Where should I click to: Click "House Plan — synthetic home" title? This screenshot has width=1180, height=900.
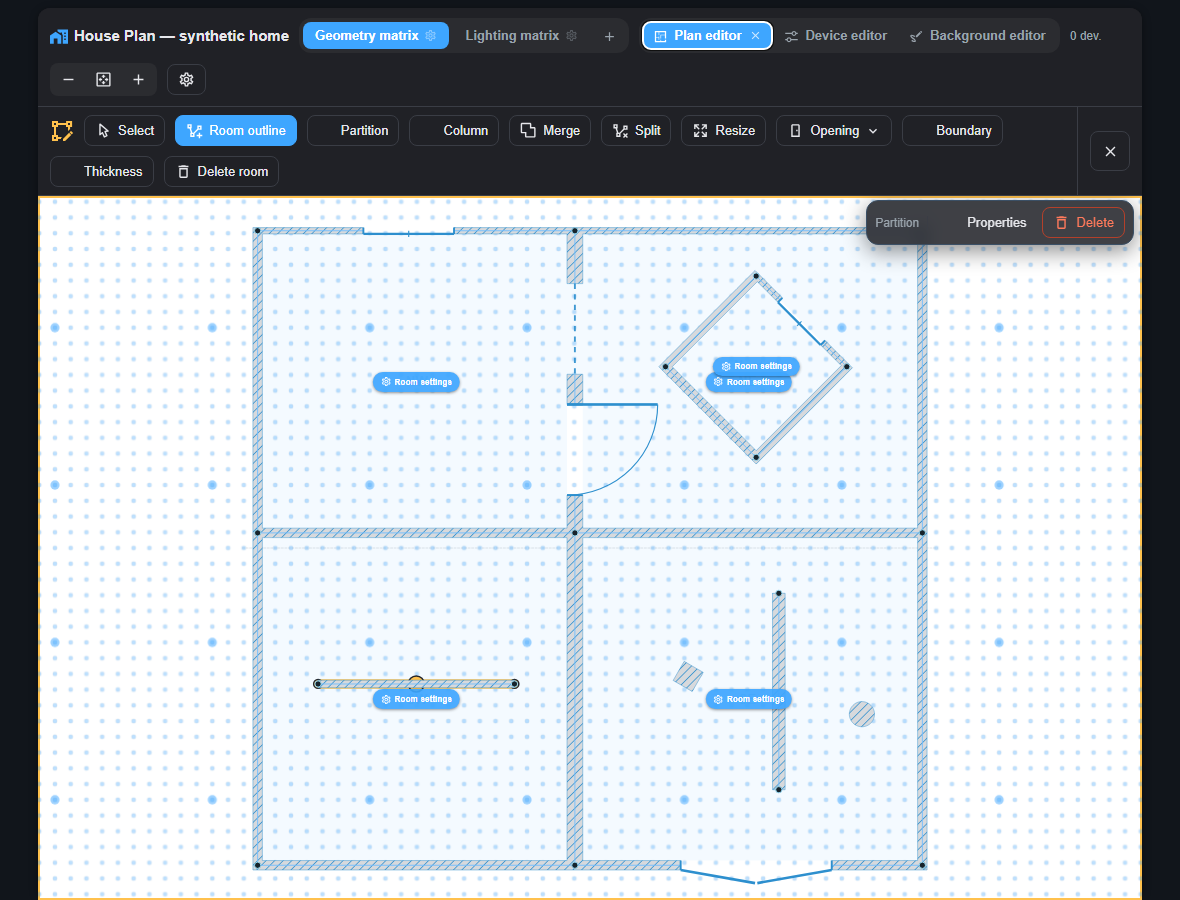181,36
